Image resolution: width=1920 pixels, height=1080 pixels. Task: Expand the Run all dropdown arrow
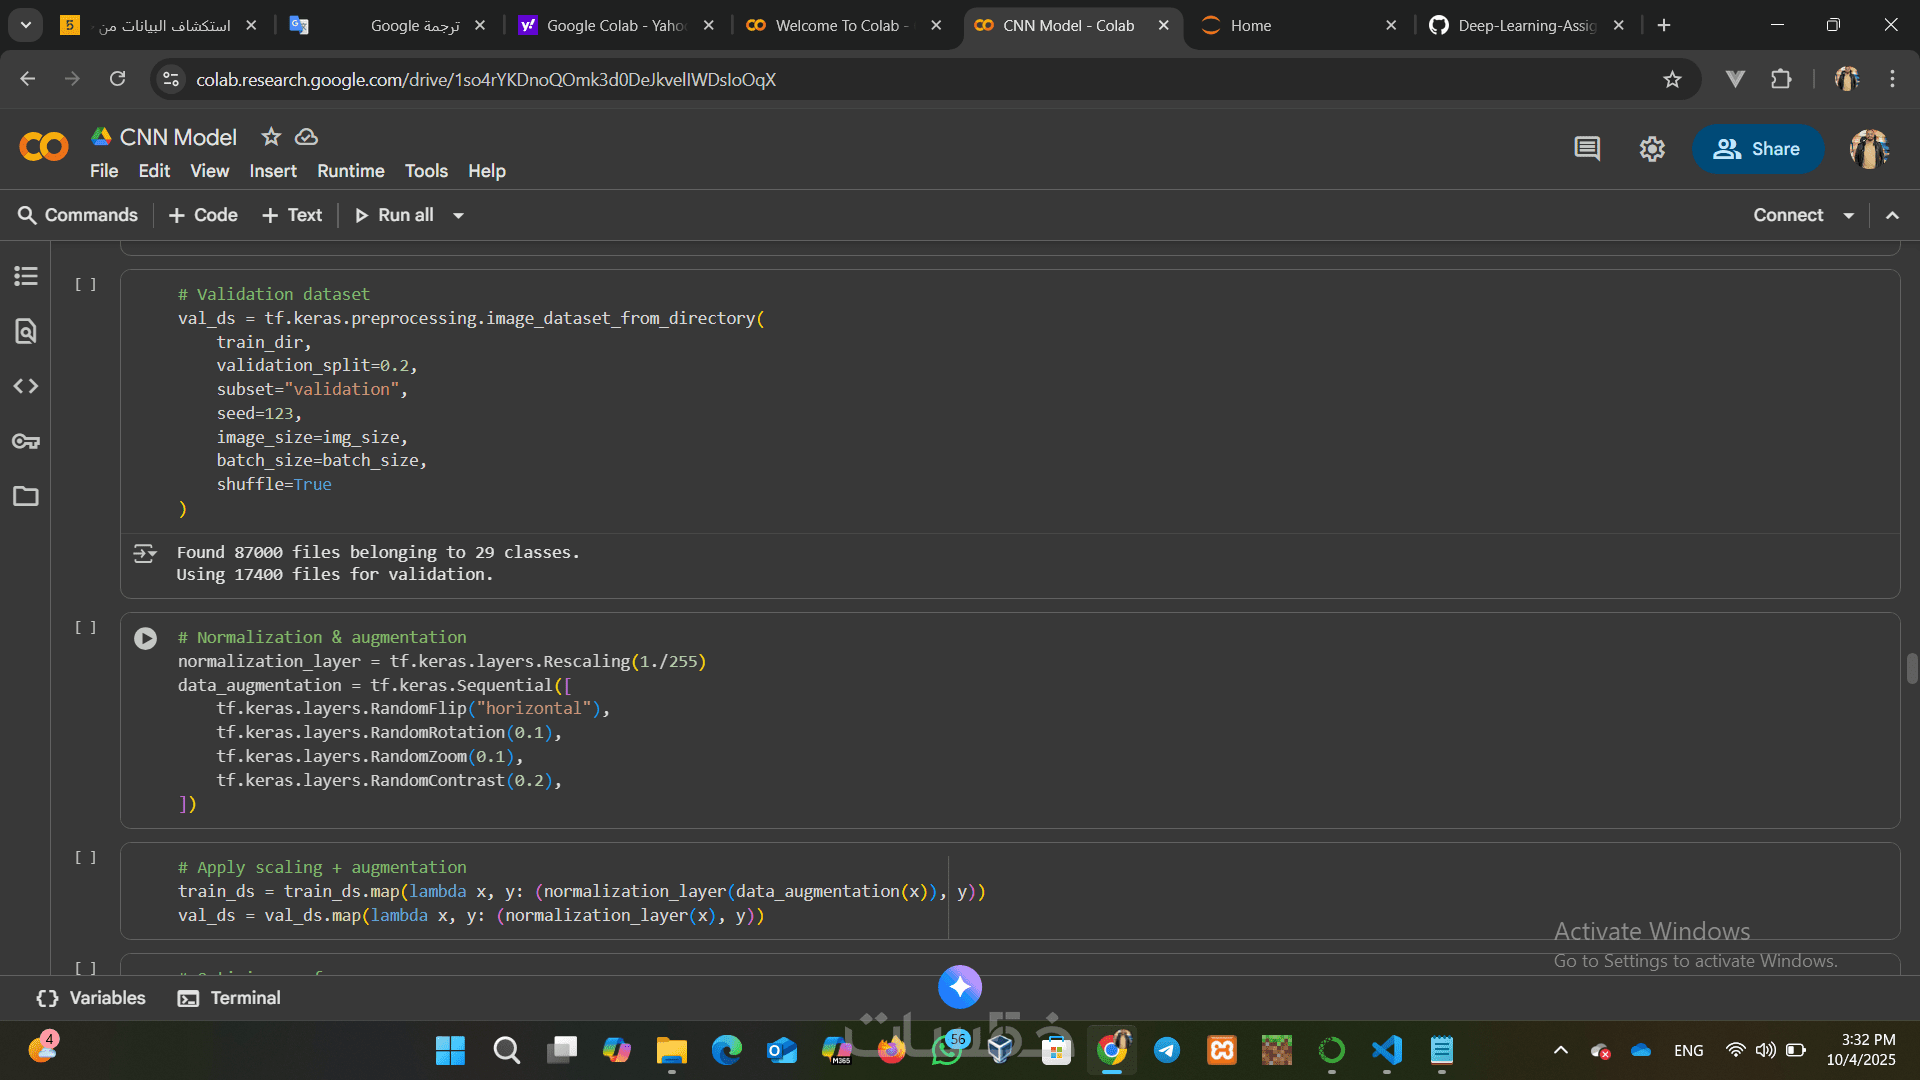(x=458, y=215)
